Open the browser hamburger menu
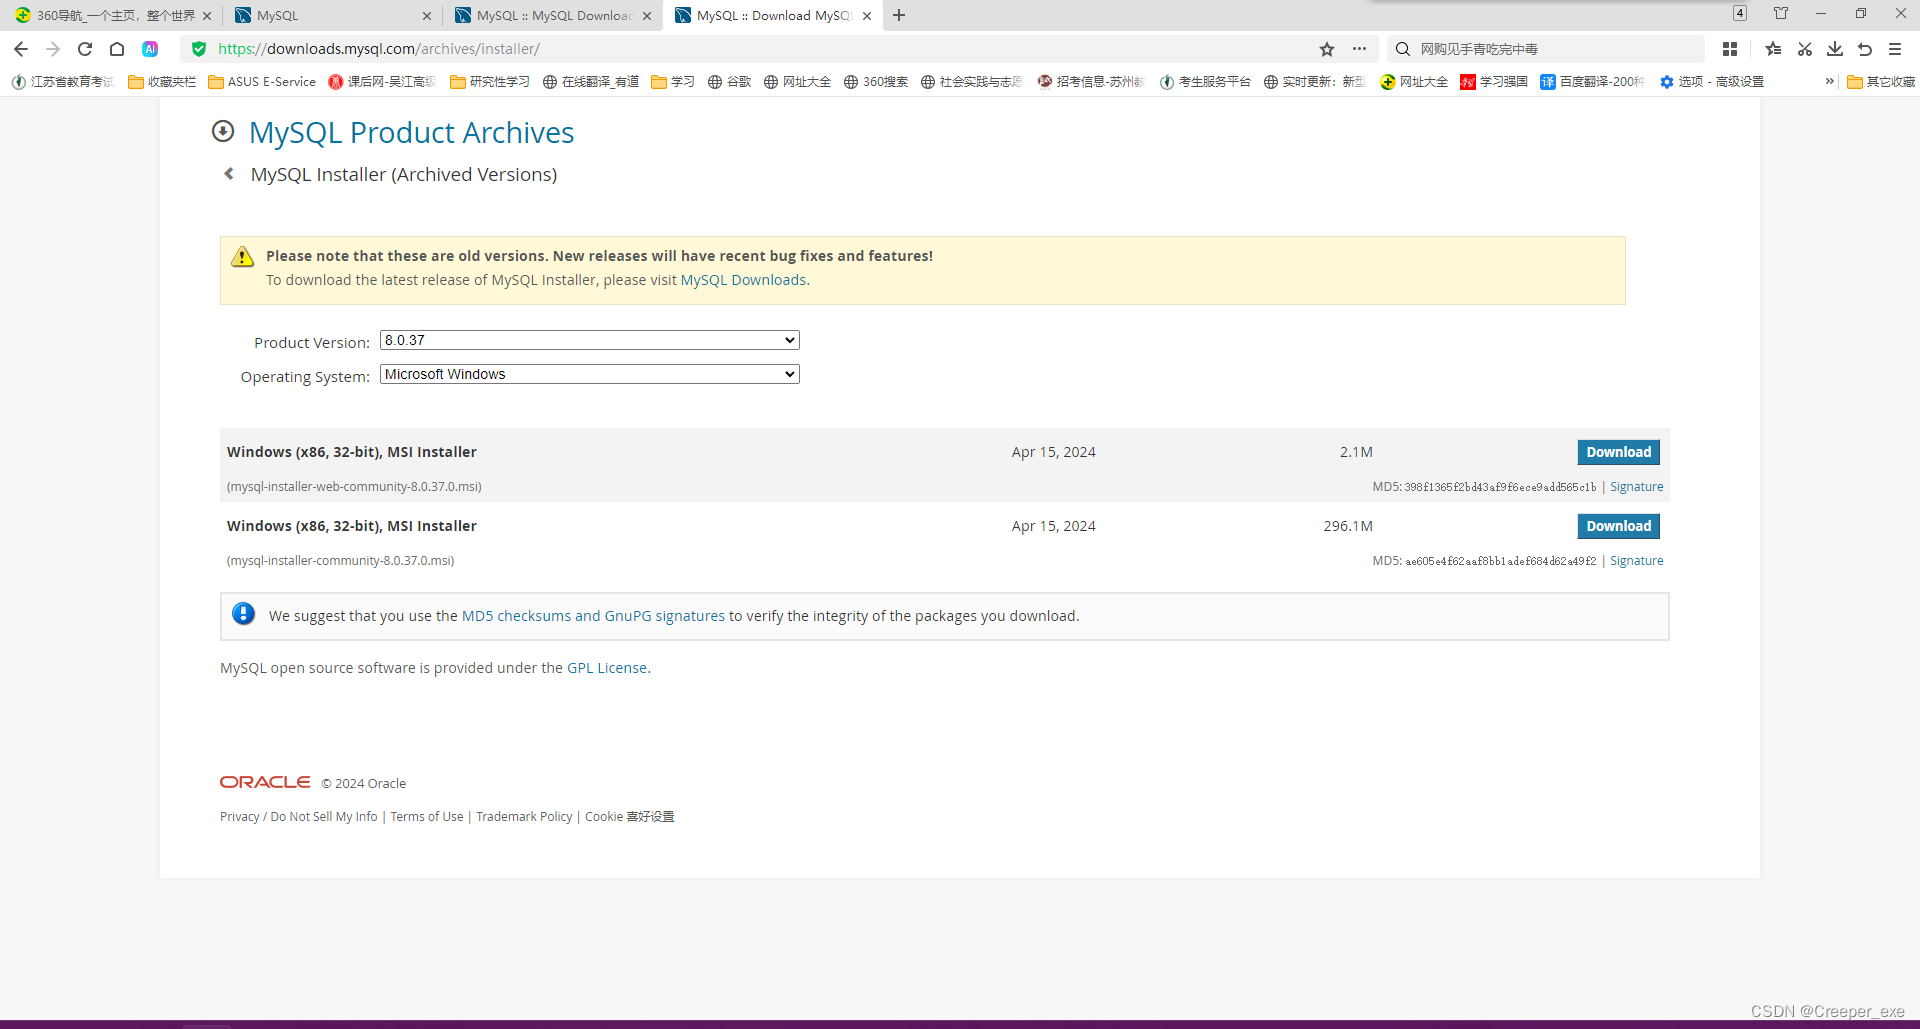1920x1029 pixels. [1895, 49]
